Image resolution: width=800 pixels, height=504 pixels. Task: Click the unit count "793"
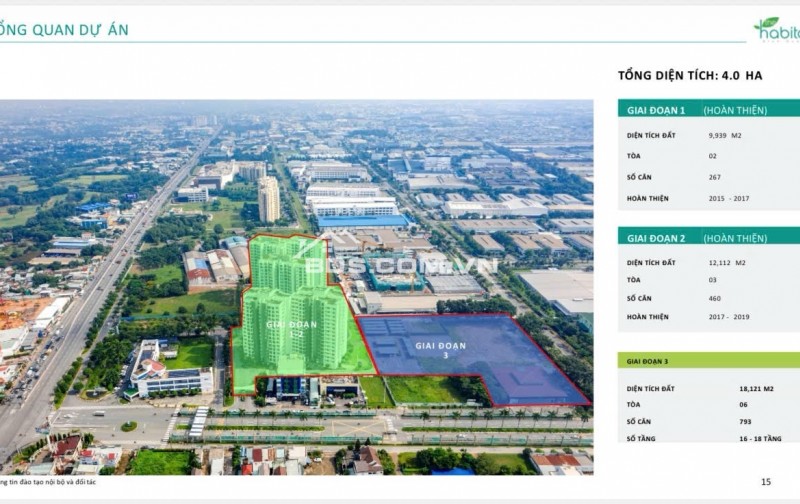click(745, 421)
